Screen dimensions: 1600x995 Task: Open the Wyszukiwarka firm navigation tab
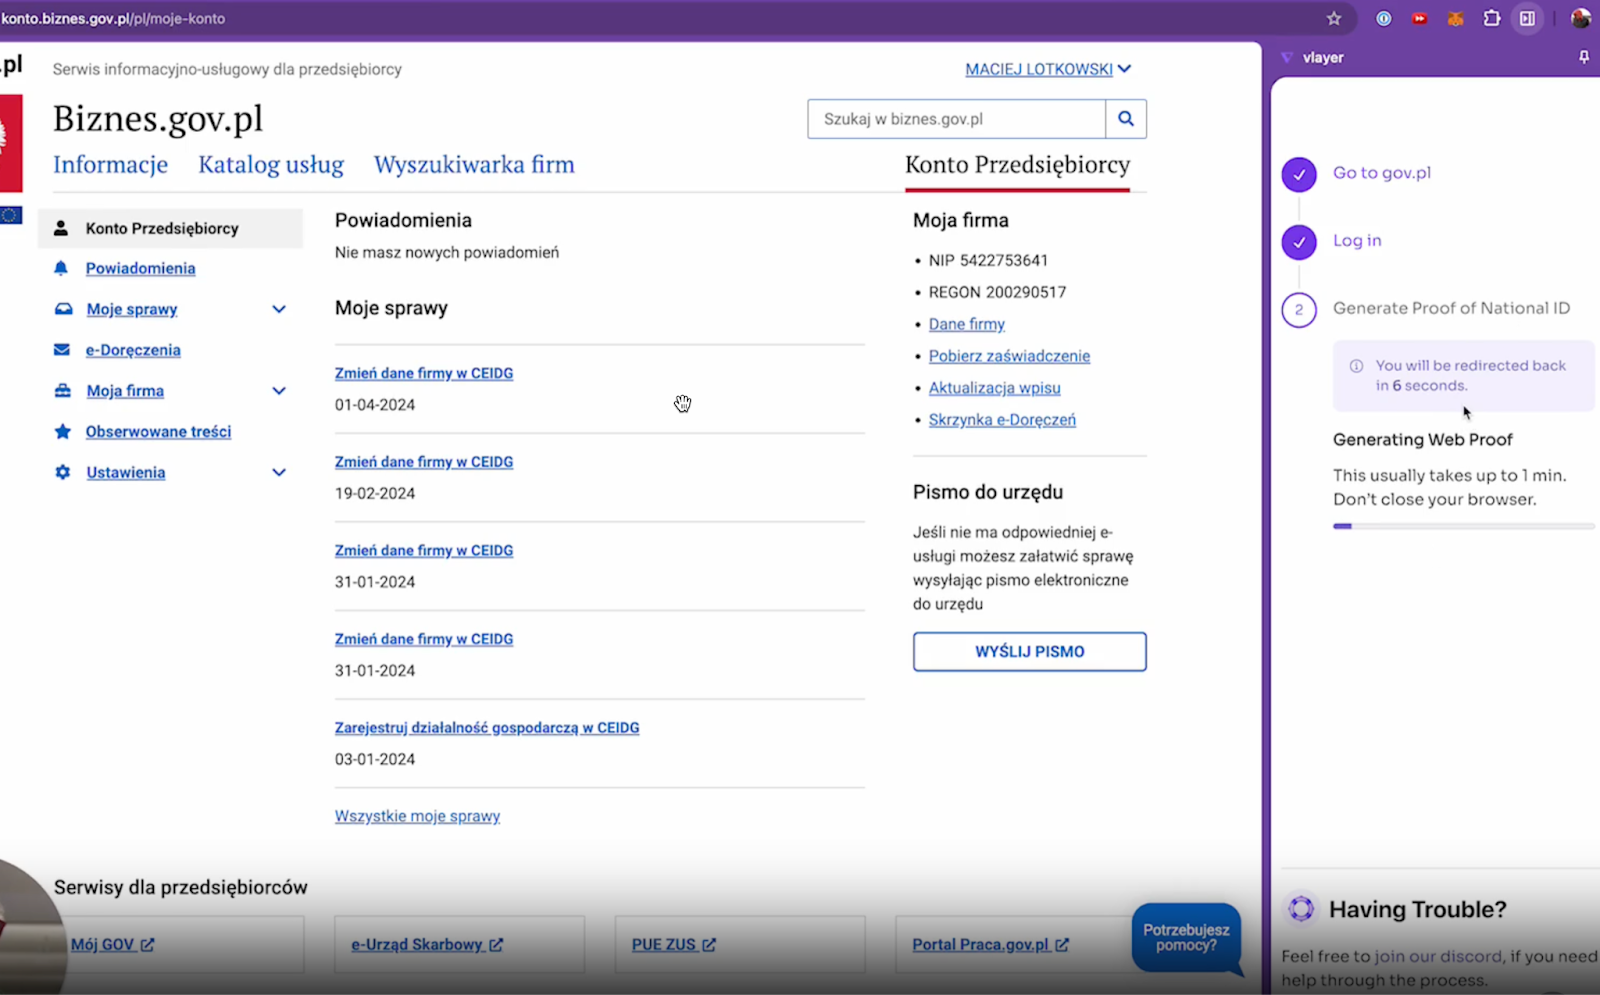pyautogui.click(x=474, y=165)
